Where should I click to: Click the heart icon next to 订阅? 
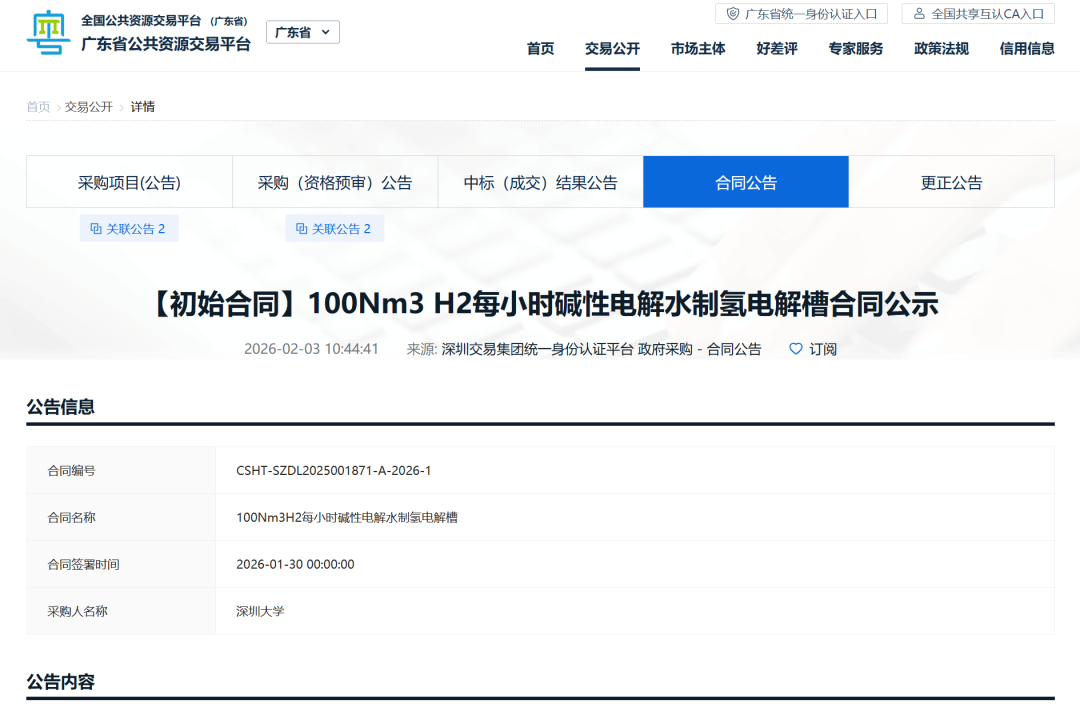point(795,349)
